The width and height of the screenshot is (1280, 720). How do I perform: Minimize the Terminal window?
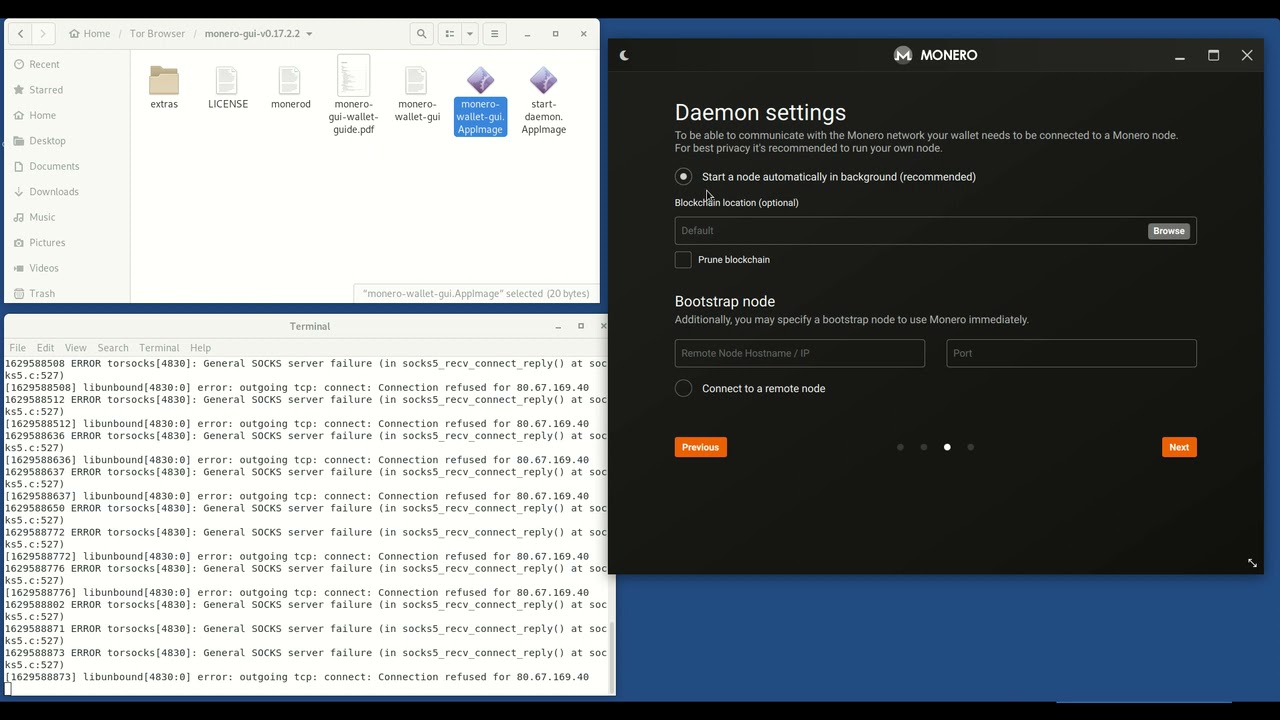(x=558, y=326)
